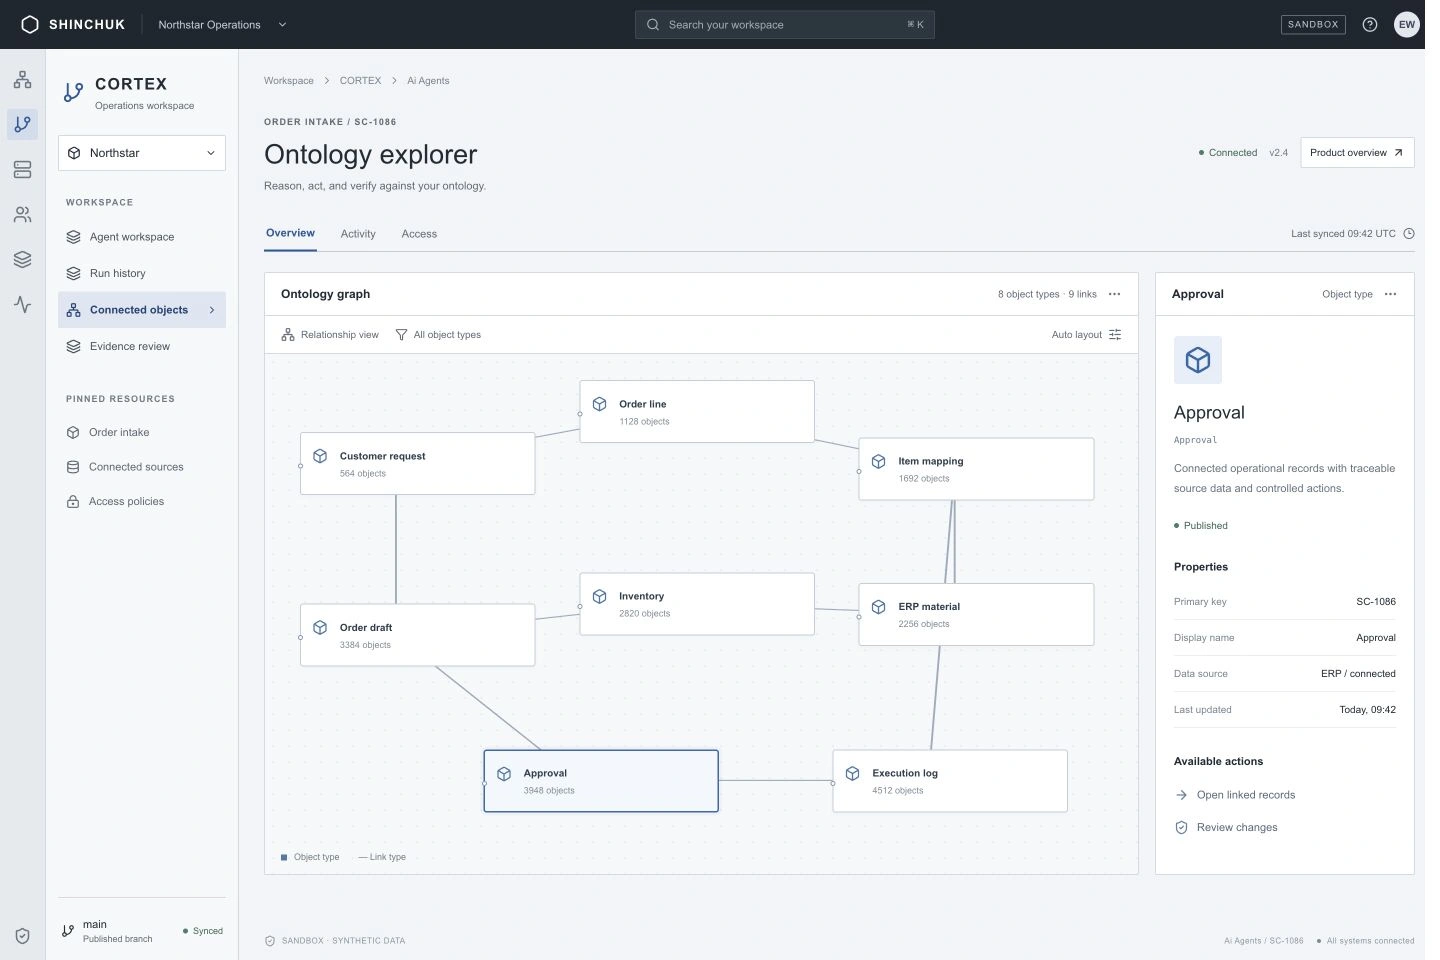
Task: Click the Product overview button
Action: tap(1357, 153)
